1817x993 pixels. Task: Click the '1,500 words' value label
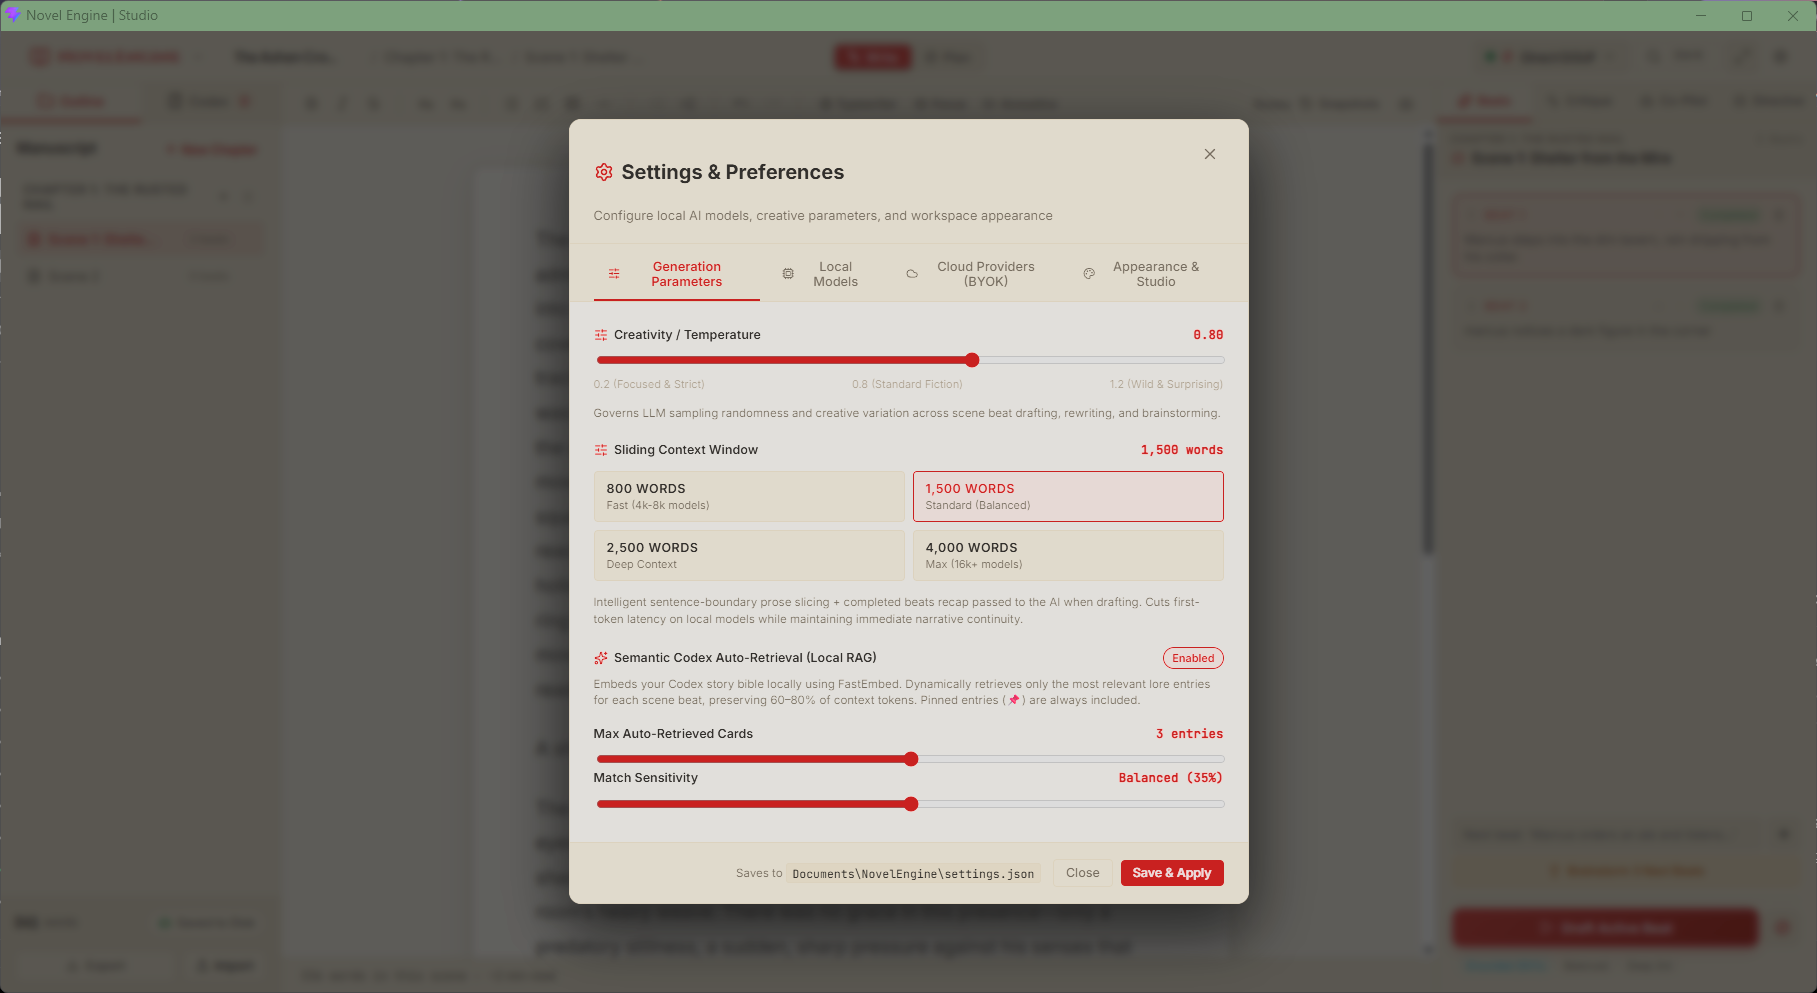pos(1182,450)
